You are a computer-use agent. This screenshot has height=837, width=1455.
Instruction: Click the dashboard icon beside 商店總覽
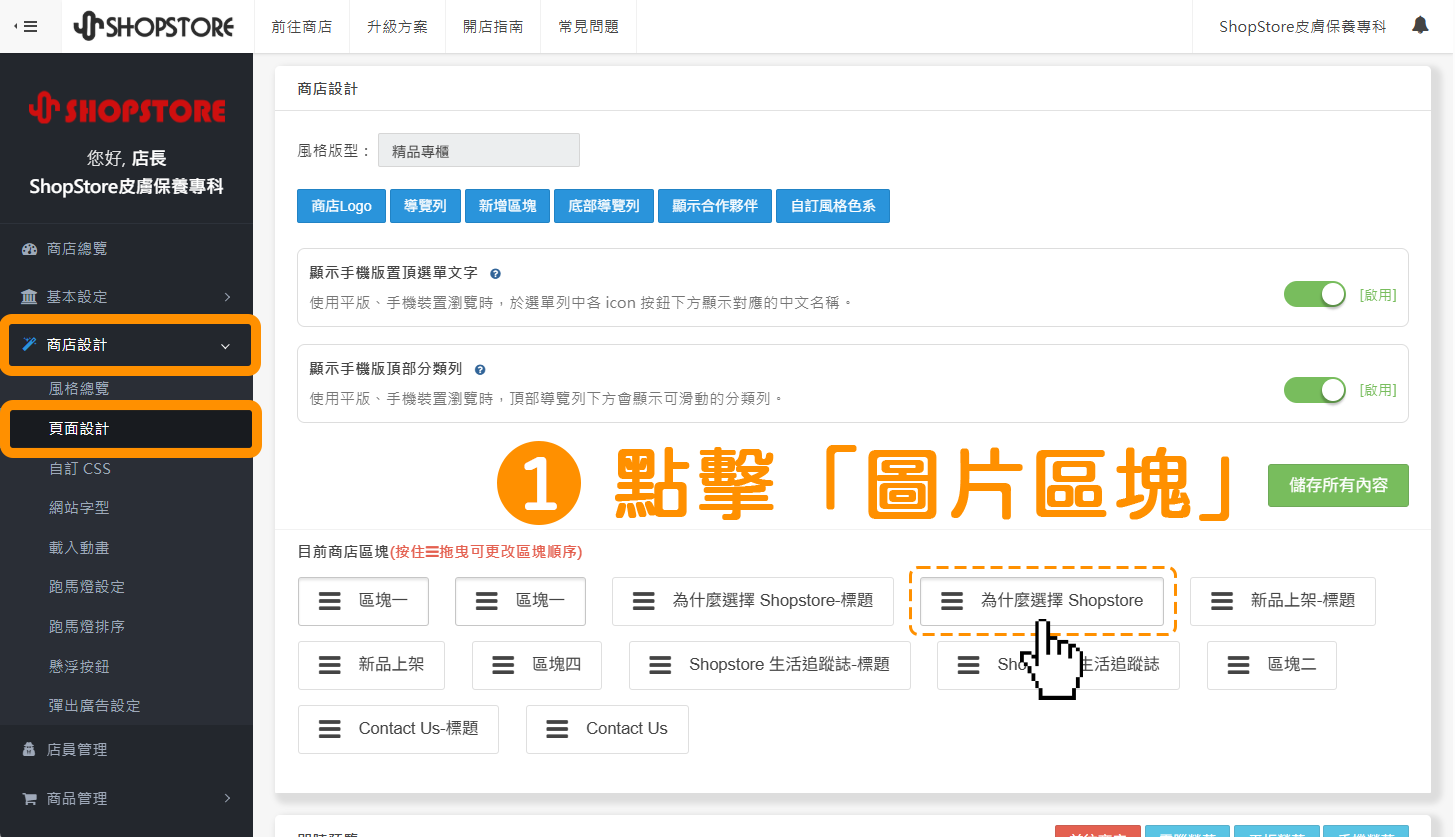click(29, 249)
